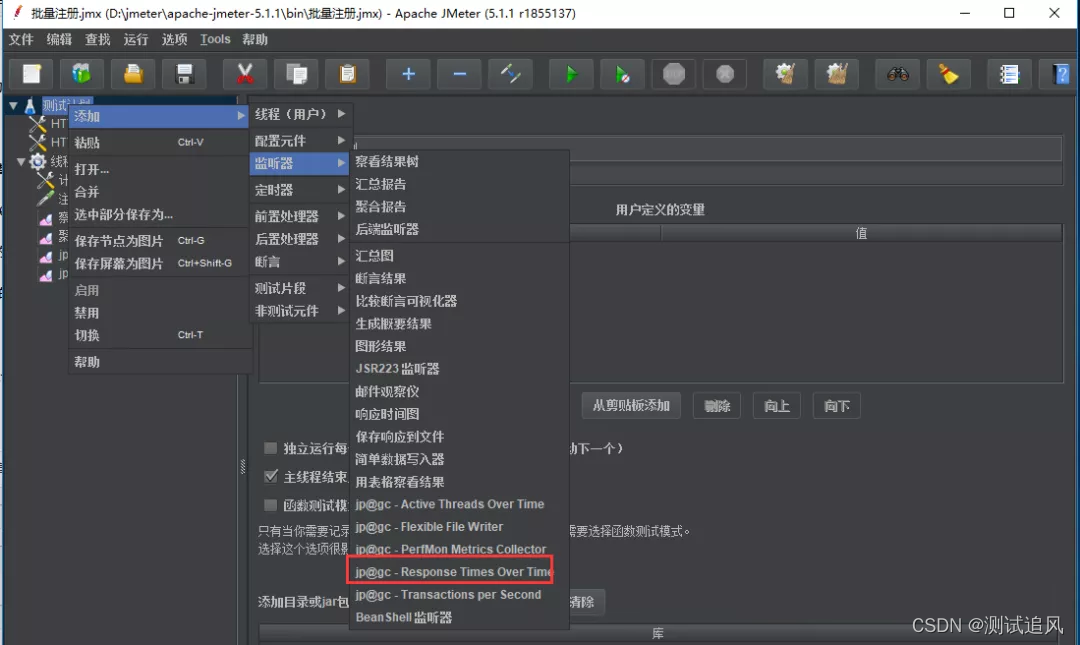Open JMeter Help with the question mark icon
1080x645 pixels.
(1062, 73)
